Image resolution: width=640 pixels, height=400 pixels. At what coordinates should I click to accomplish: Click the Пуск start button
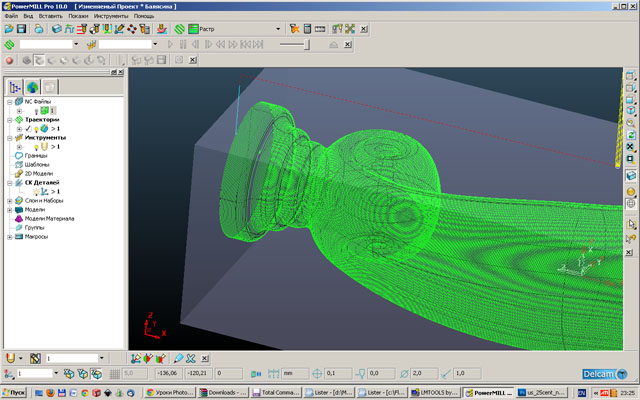tap(14, 393)
